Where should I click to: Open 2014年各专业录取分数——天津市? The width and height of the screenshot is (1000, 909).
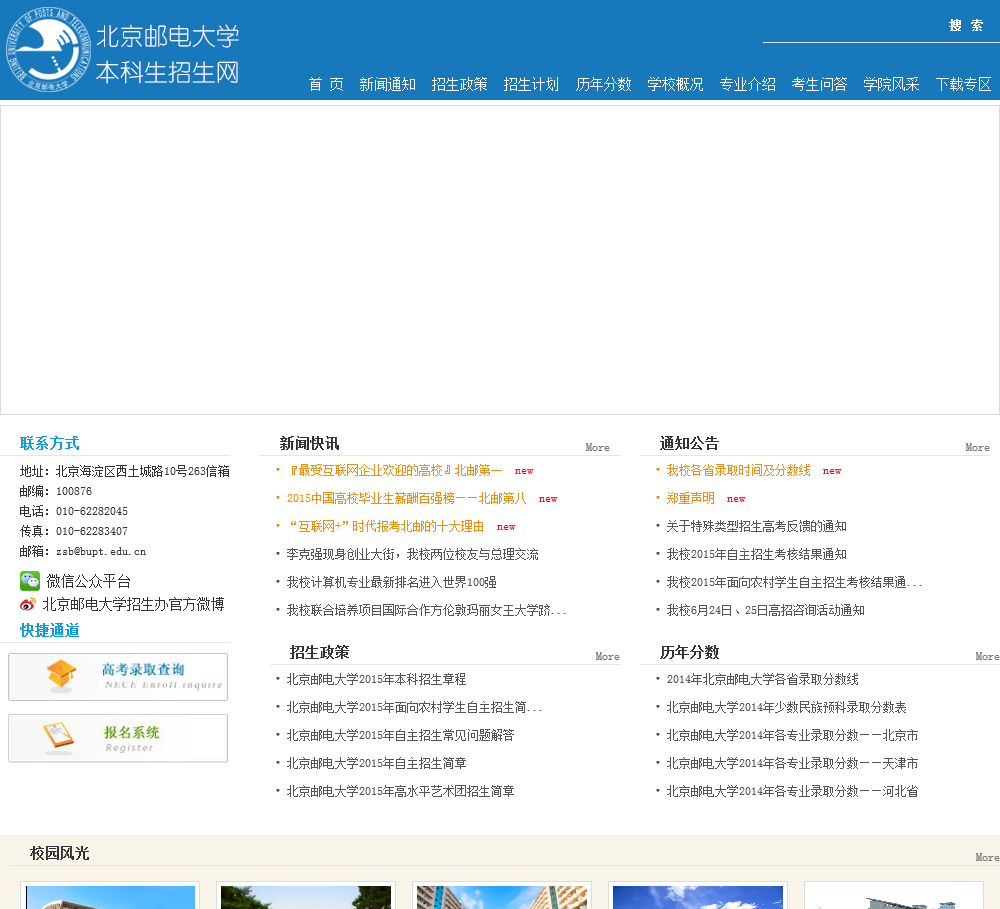coord(792,764)
